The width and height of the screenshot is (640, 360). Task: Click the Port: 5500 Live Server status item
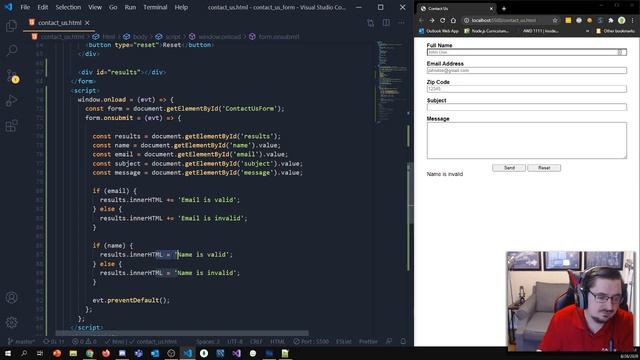pos(311,341)
